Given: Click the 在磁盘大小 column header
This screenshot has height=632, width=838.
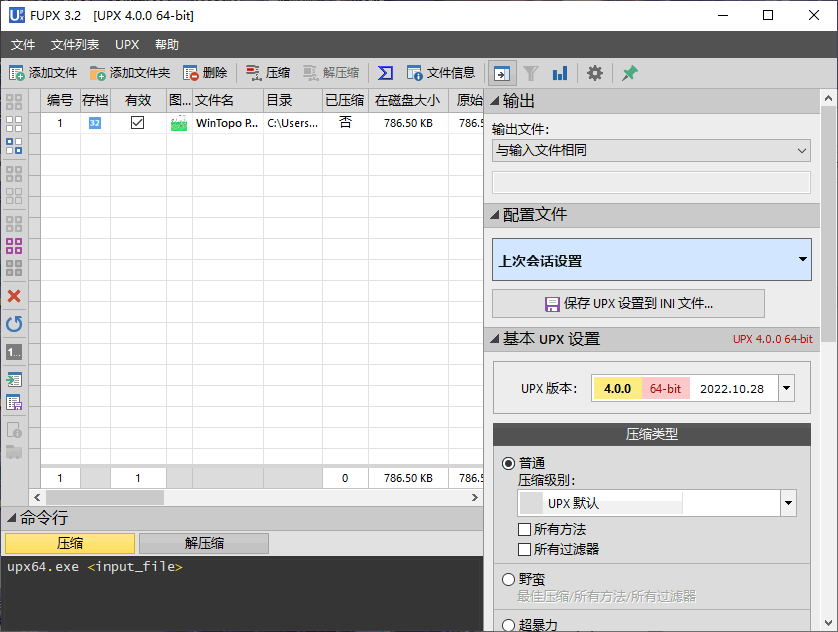Looking at the screenshot, I should click(408, 100).
